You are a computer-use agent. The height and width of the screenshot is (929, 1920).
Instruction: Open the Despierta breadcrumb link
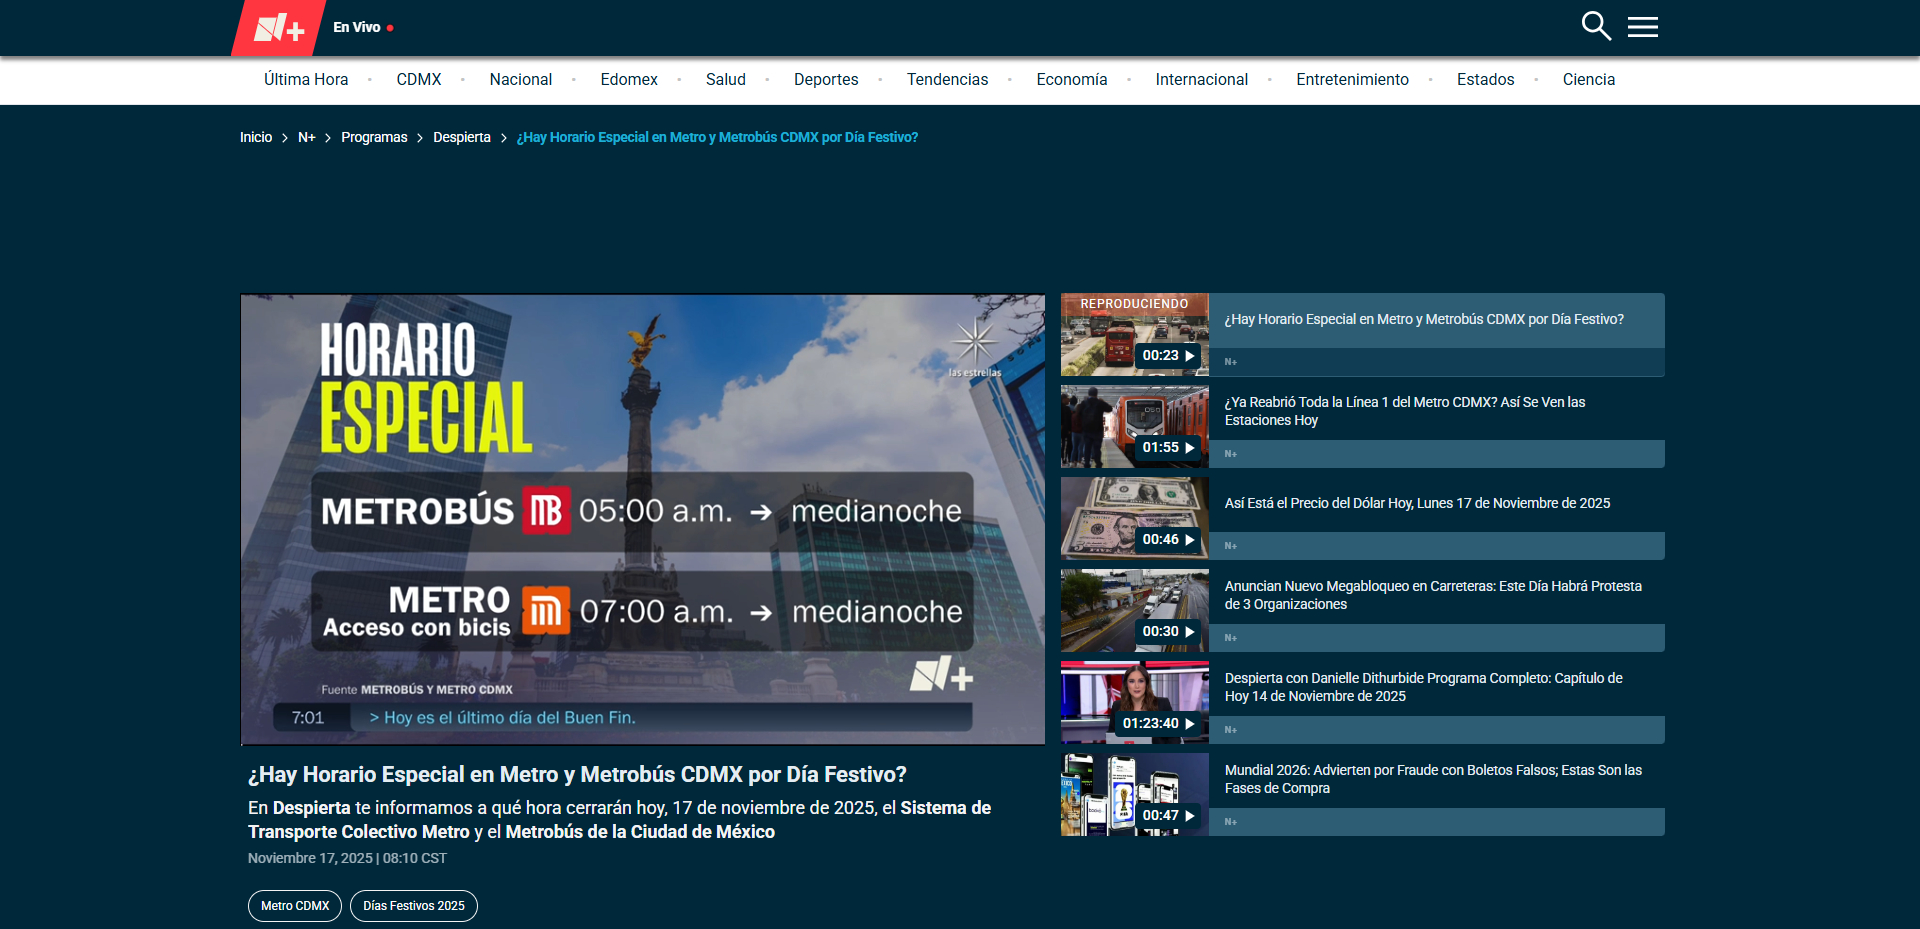pos(462,137)
